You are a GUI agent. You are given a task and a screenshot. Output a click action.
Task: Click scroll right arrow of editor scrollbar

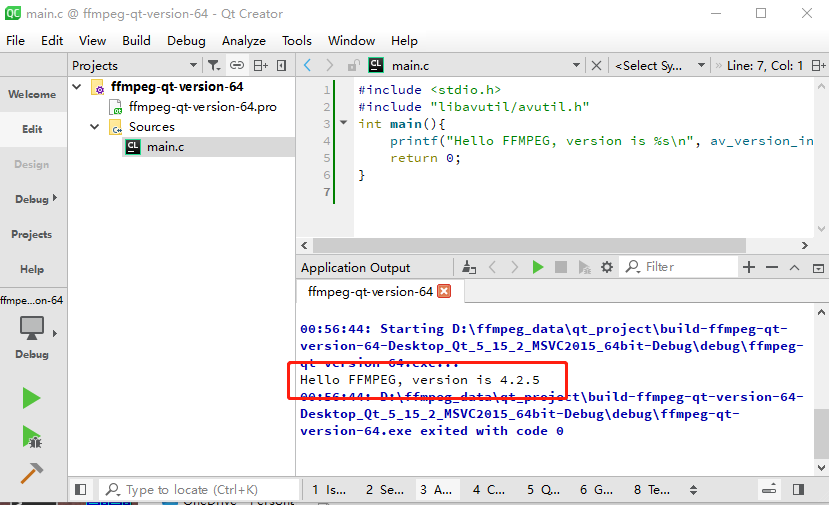click(805, 245)
